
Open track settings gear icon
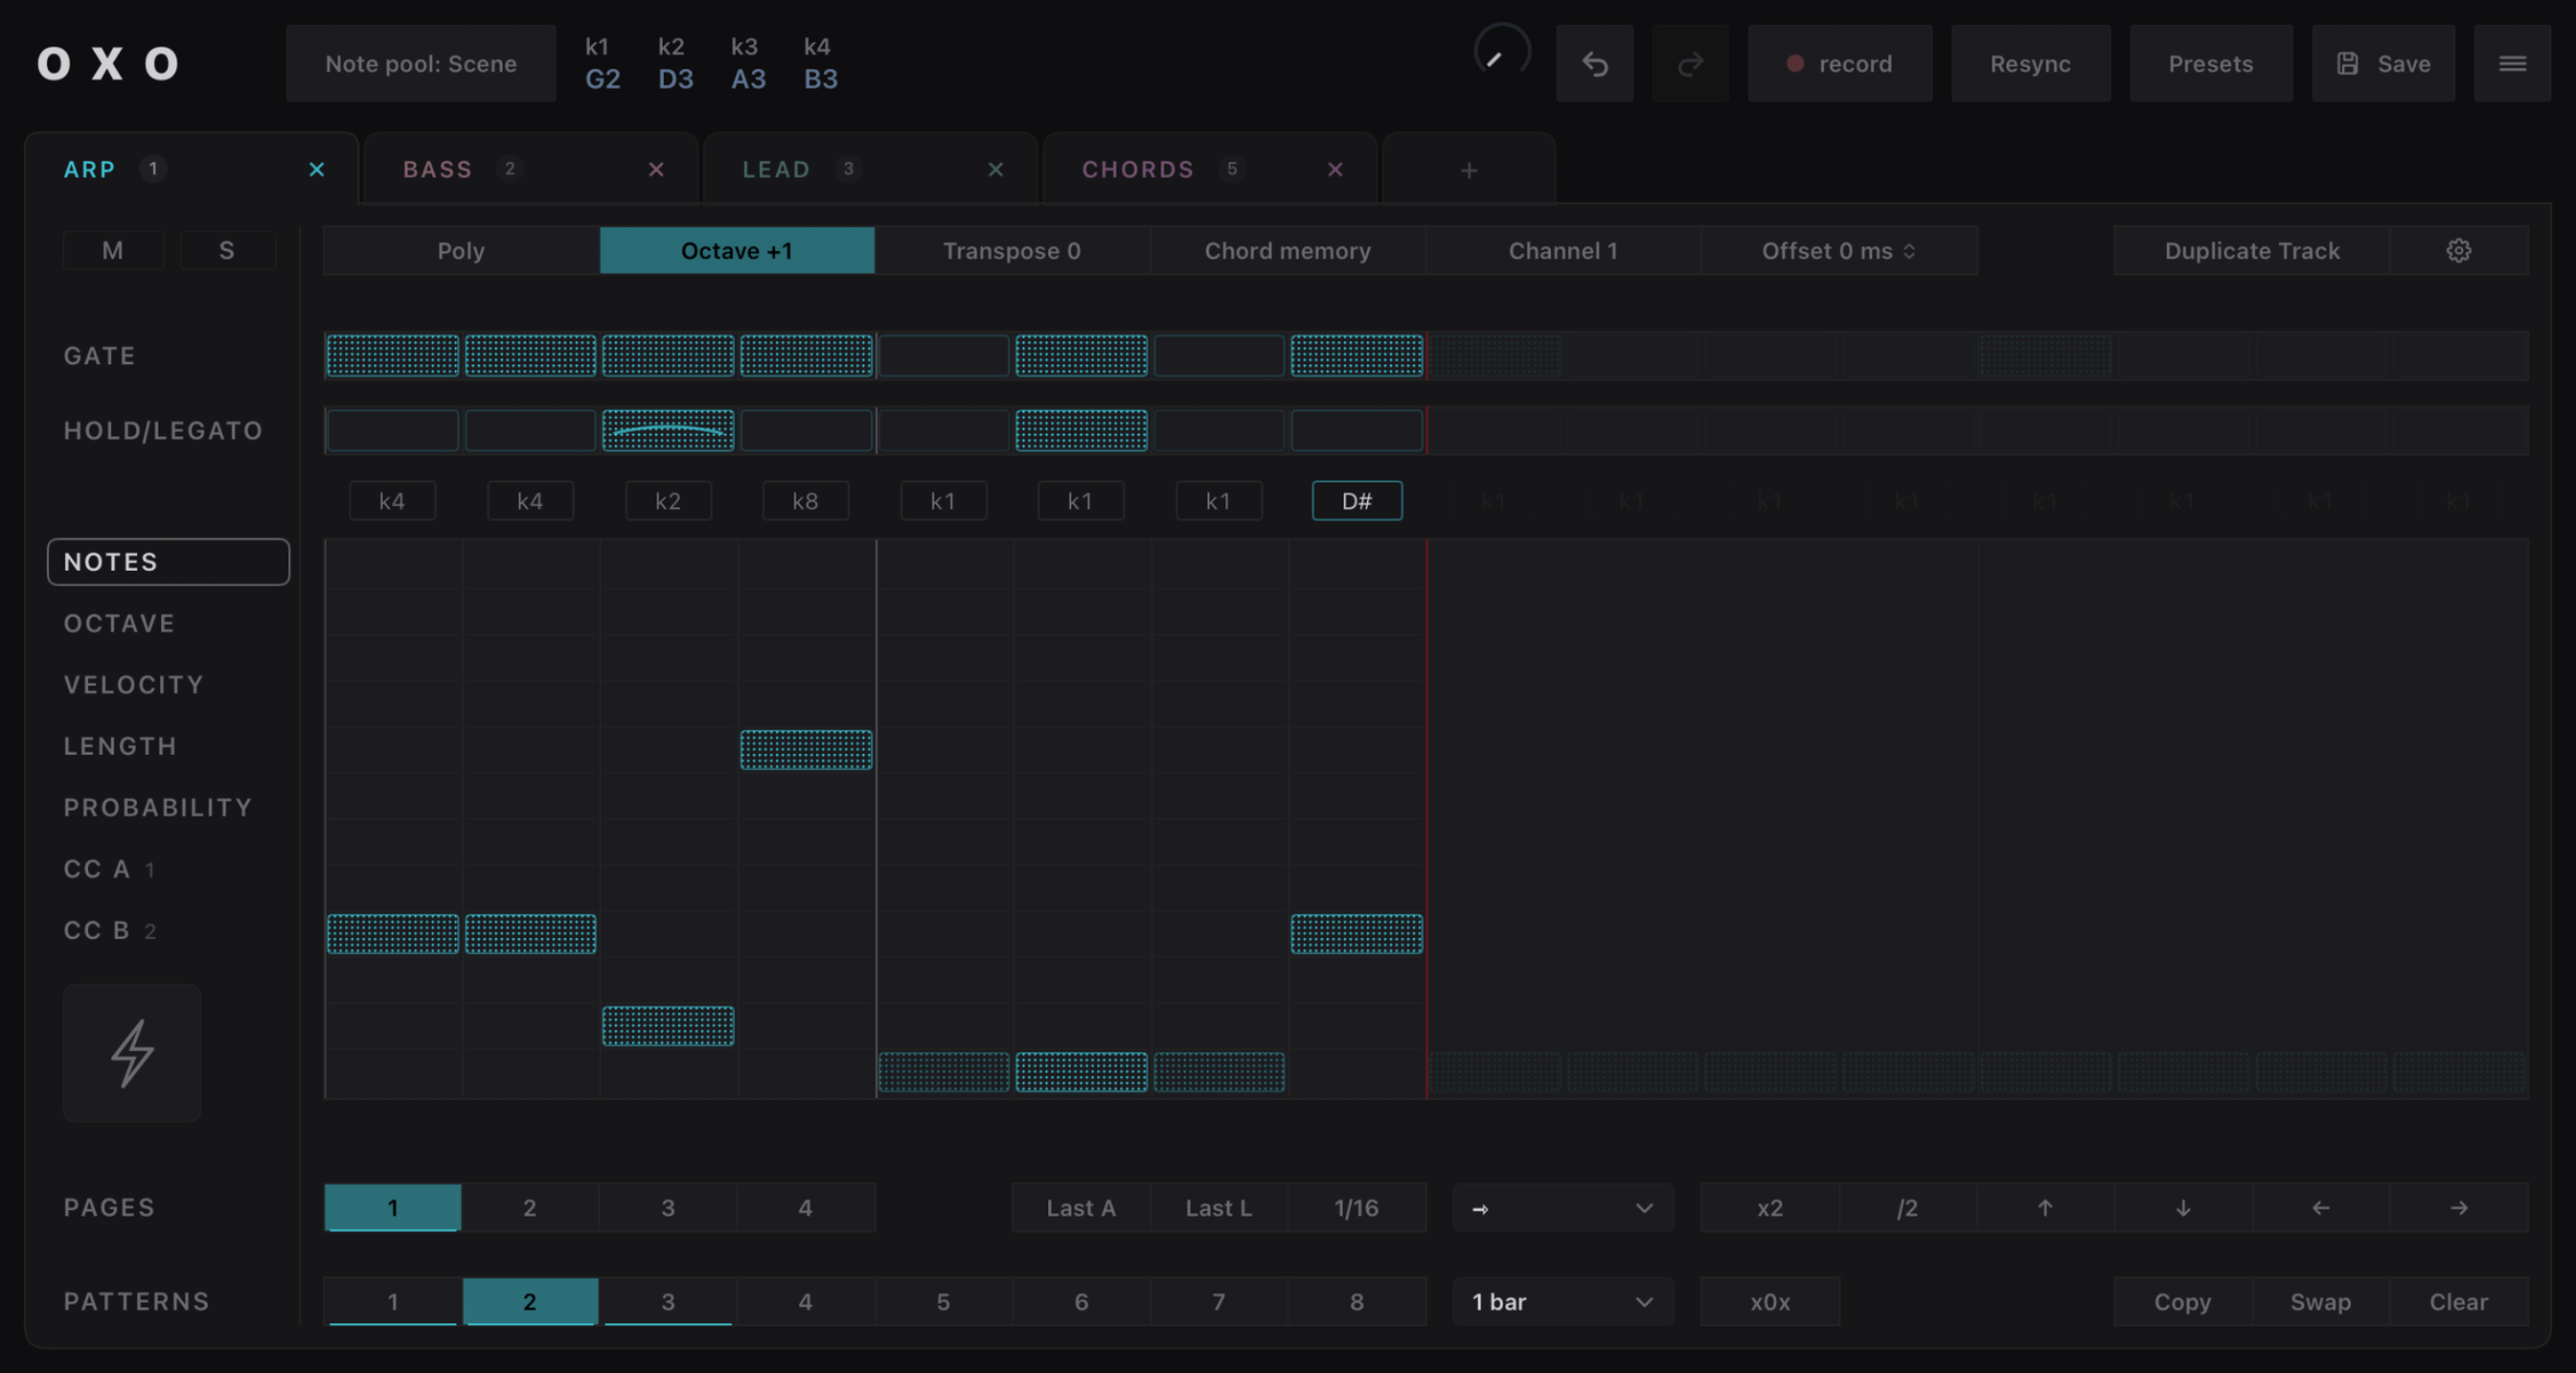[x=2459, y=251]
